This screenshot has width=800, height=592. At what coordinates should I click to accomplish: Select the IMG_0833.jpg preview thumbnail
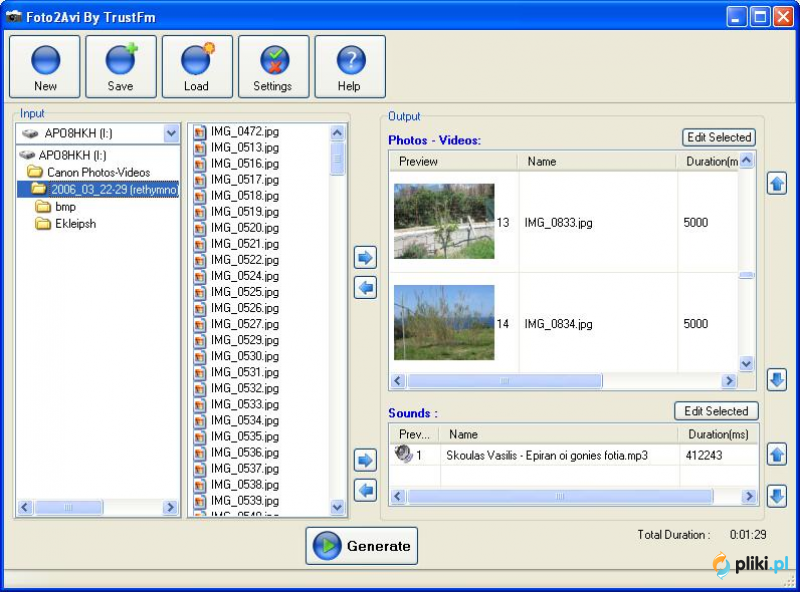click(x=444, y=221)
